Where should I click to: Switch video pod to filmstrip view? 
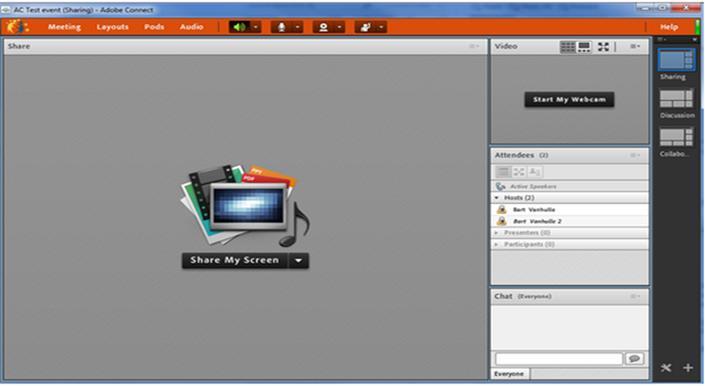pyautogui.click(x=584, y=47)
